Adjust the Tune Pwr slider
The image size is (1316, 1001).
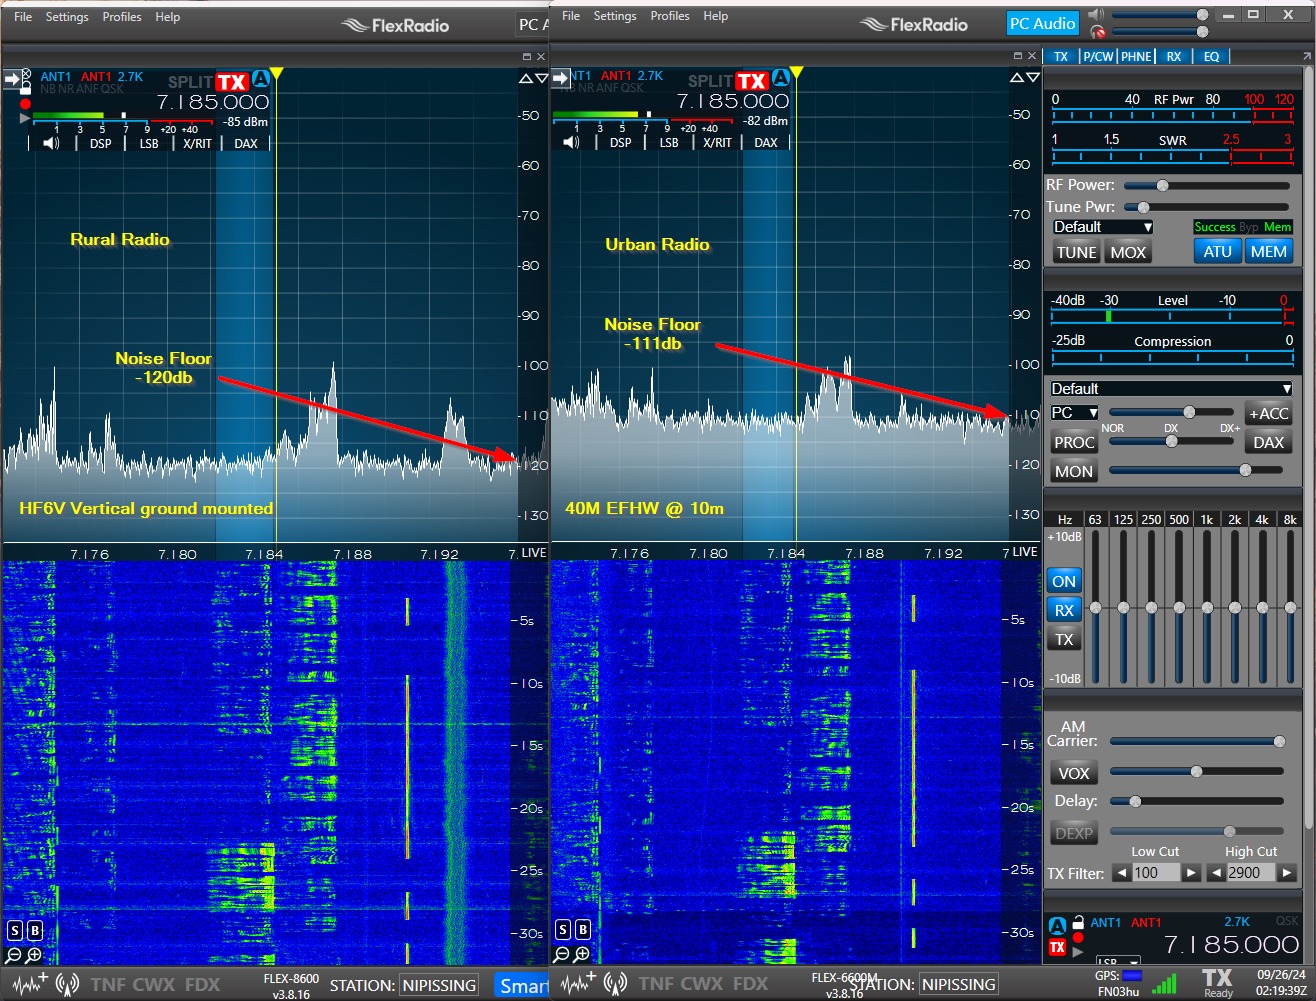(x=1207, y=207)
